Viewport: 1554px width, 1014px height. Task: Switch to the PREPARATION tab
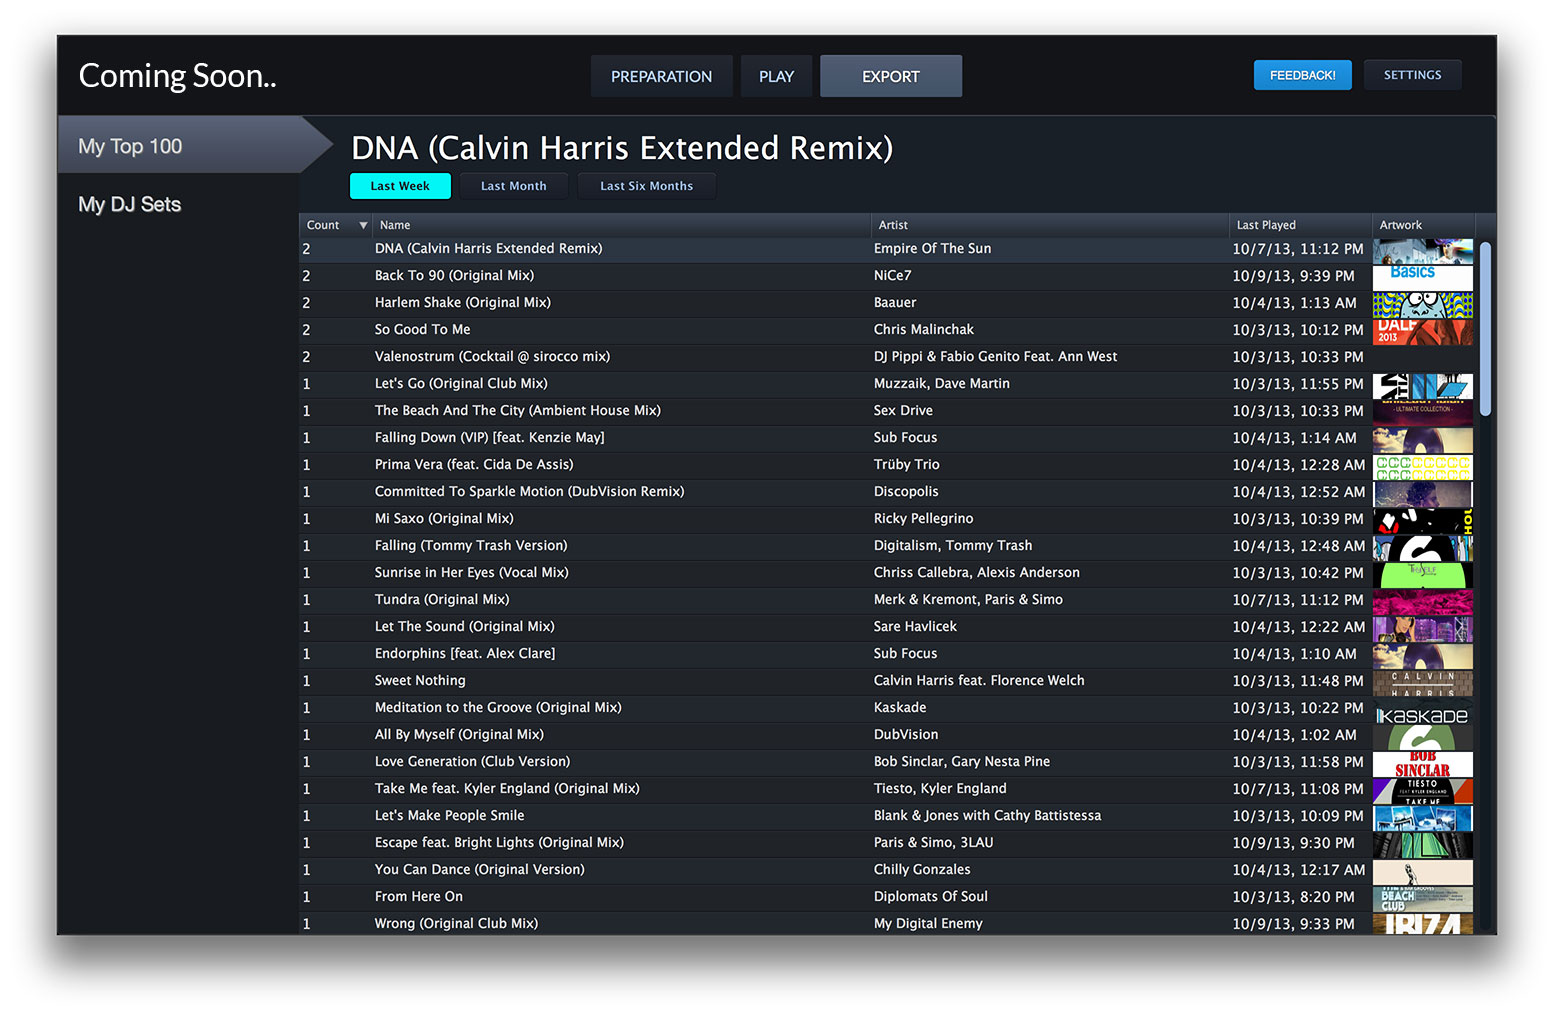[661, 76]
